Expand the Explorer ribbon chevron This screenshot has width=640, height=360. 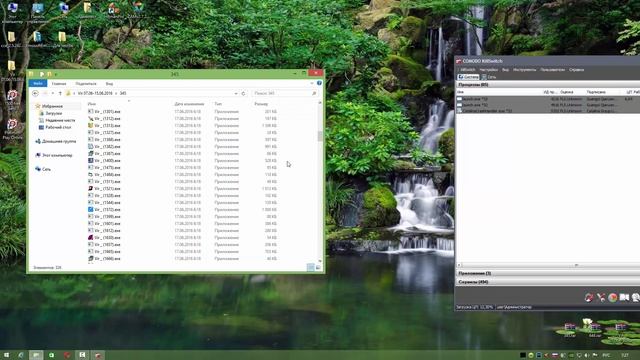tap(312, 83)
